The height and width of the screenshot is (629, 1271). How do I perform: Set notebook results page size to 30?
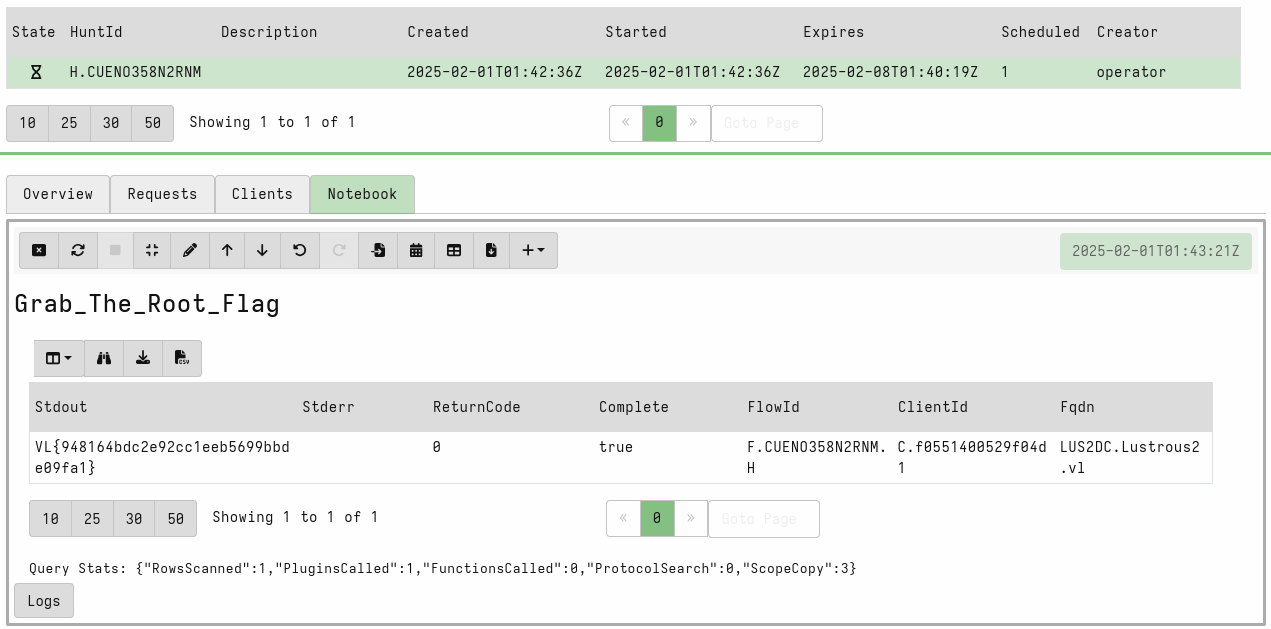pos(134,518)
